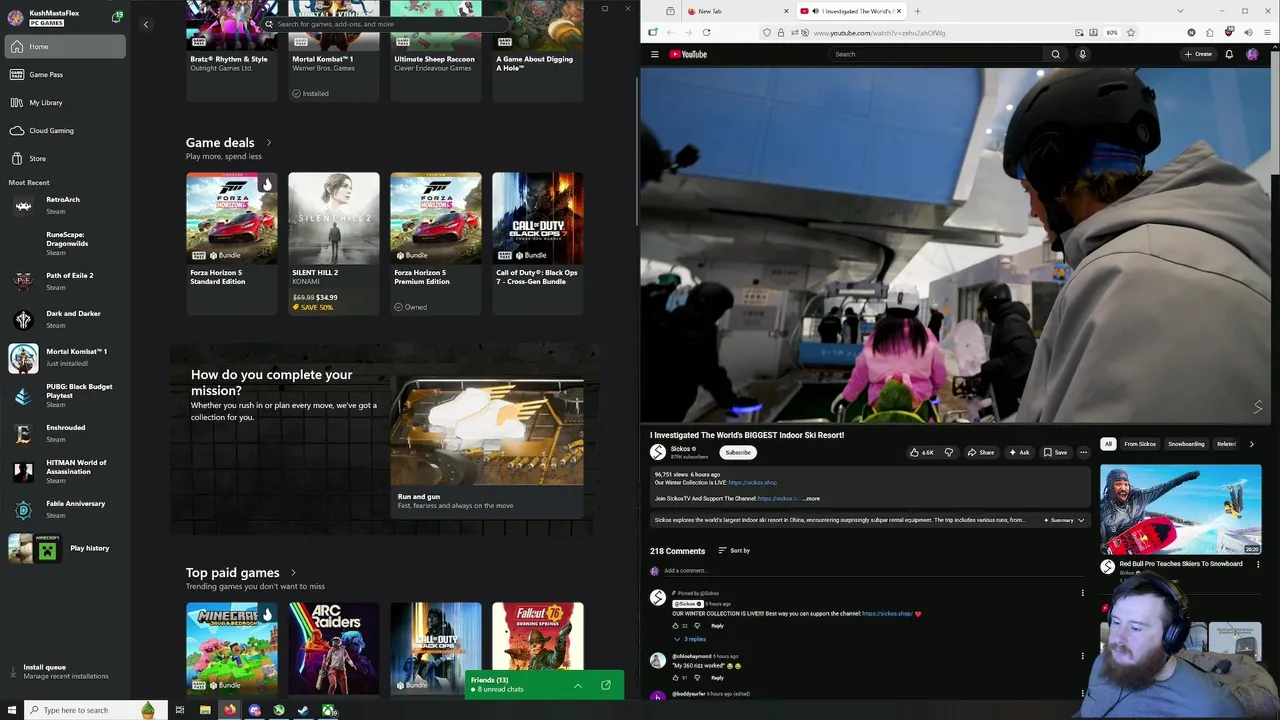Click the Xbox notifications bell icon
The height and width of the screenshot is (720, 1280).
117,18
